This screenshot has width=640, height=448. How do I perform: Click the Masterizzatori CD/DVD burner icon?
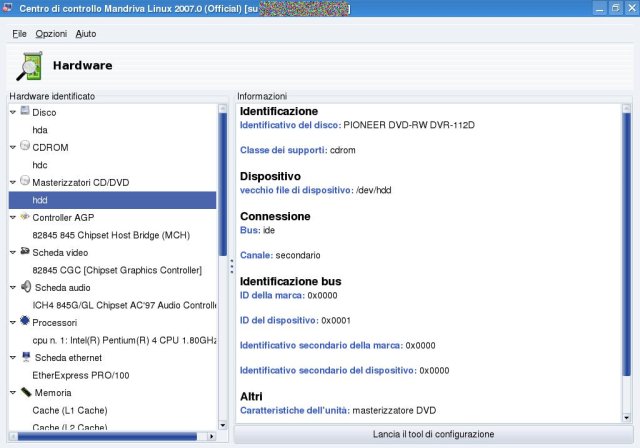[x=25, y=181]
